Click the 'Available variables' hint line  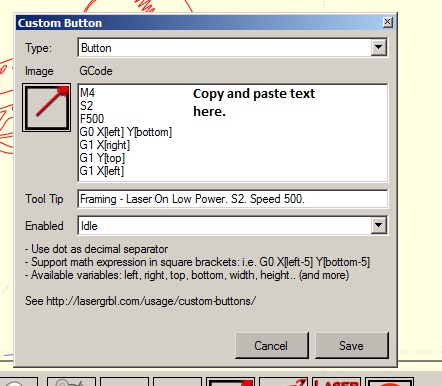(x=187, y=275)
